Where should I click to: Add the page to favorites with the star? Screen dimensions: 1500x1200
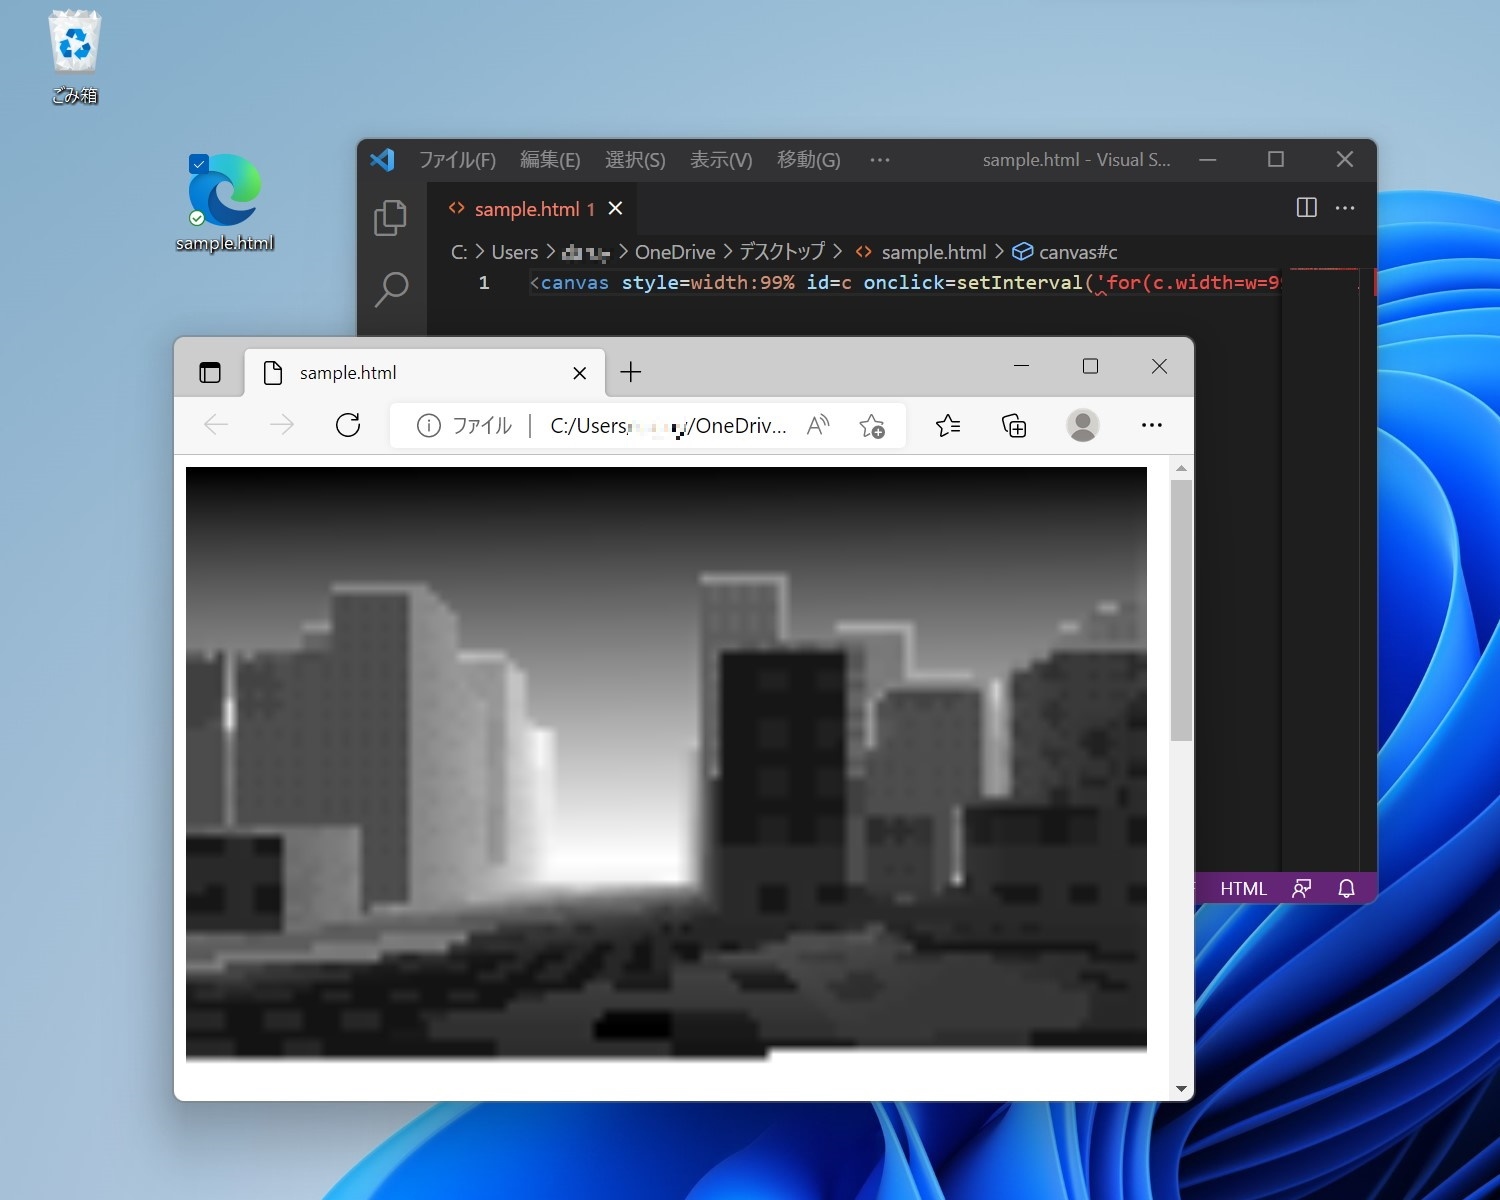(873, 427)
